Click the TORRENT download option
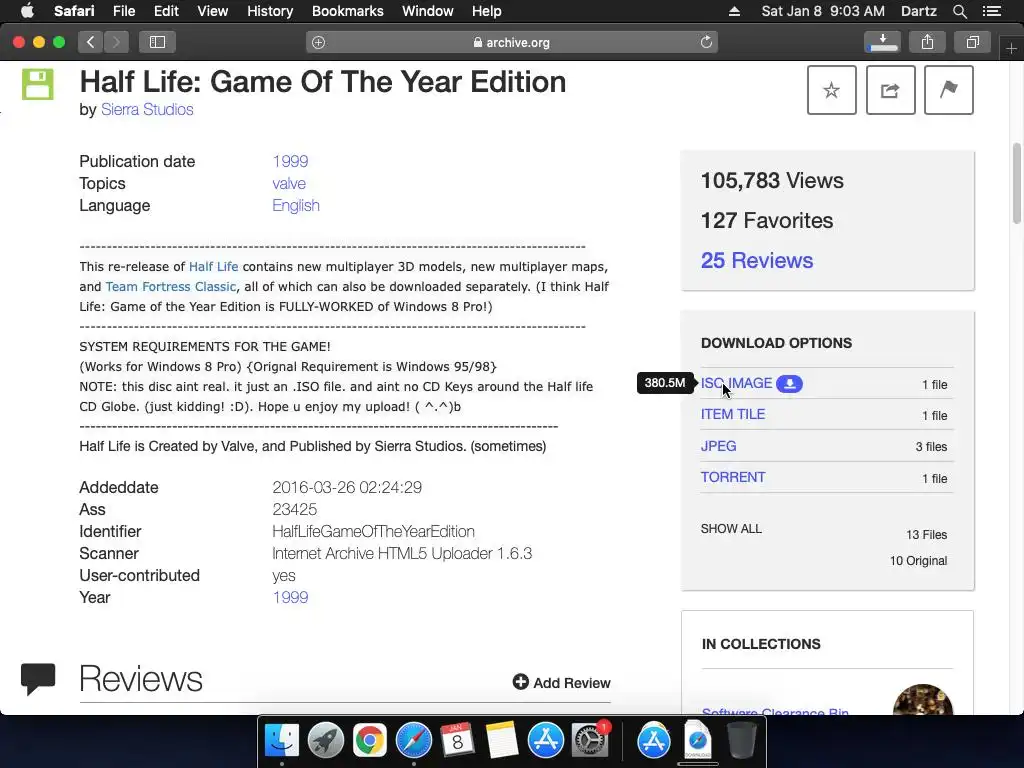 [x=733, y=477]
